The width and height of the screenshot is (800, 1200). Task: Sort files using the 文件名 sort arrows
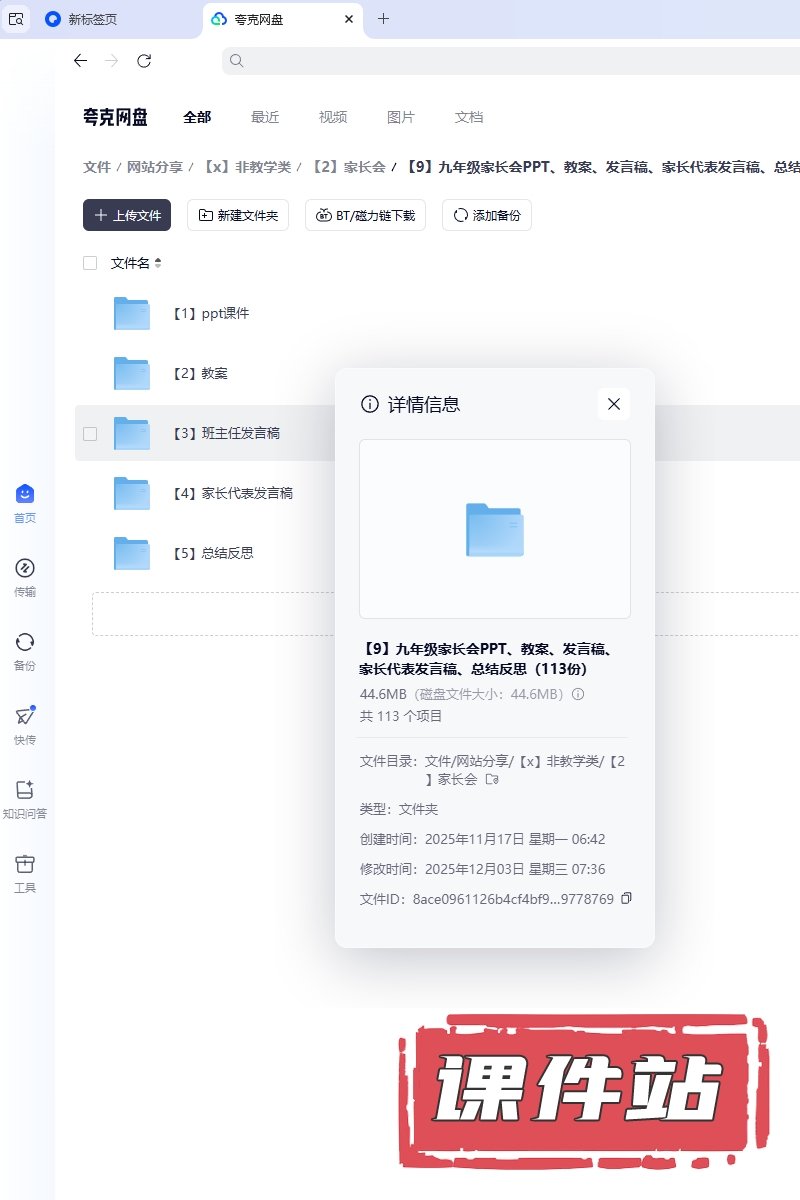point(158,263)
